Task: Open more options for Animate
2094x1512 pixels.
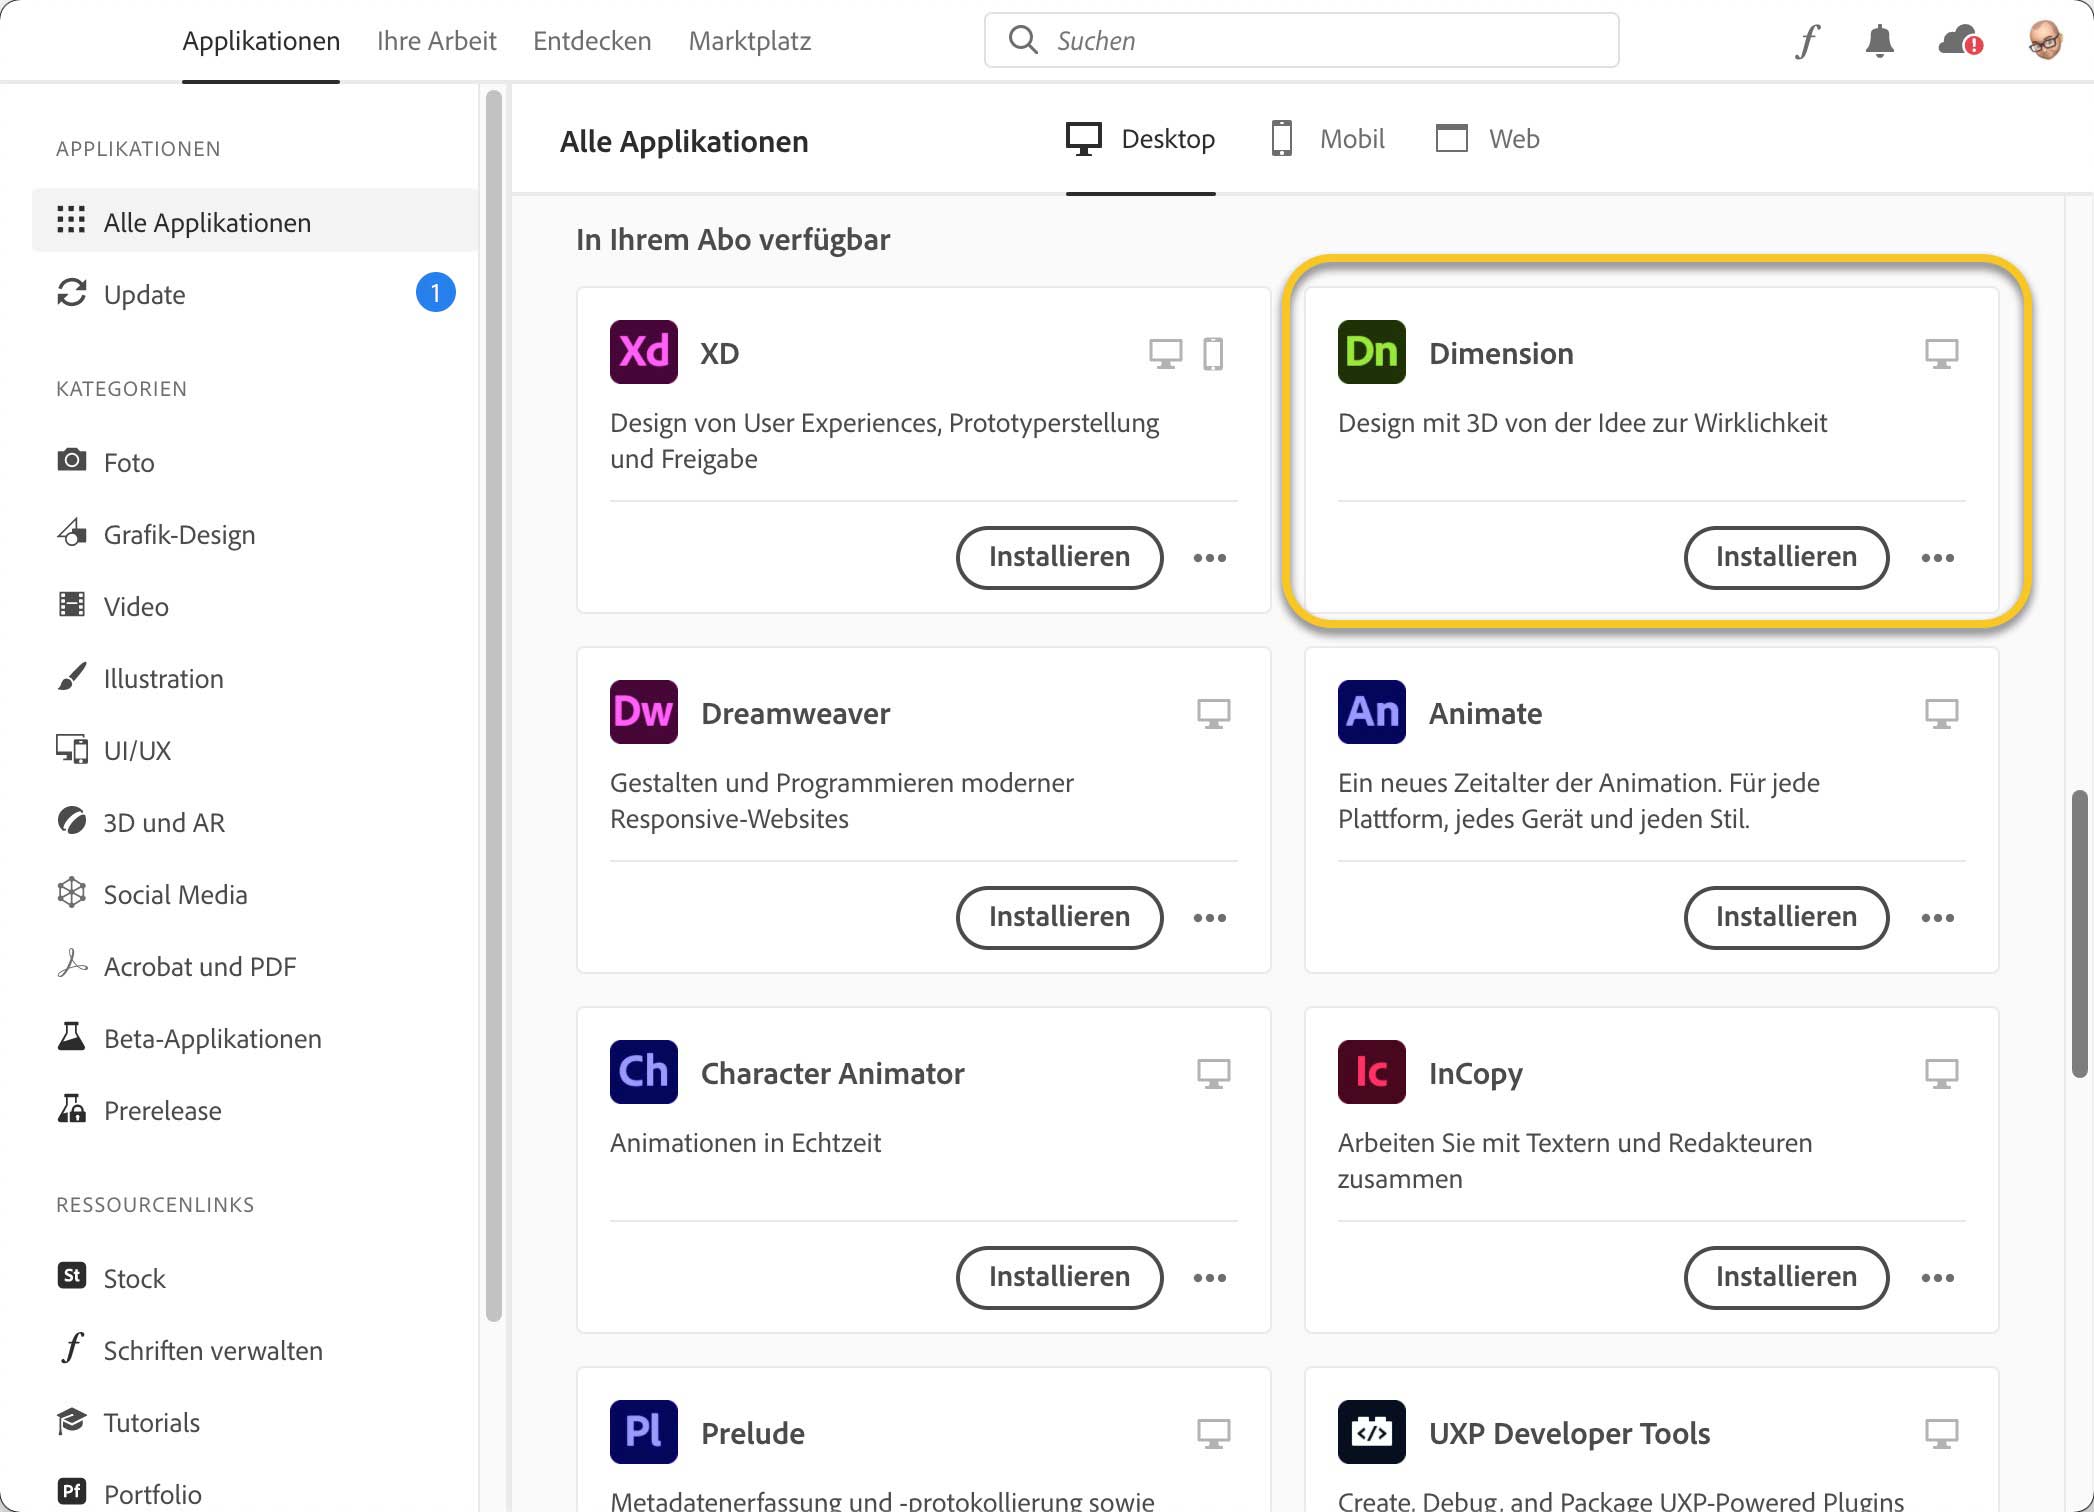Action: [x=1937, y=918]
